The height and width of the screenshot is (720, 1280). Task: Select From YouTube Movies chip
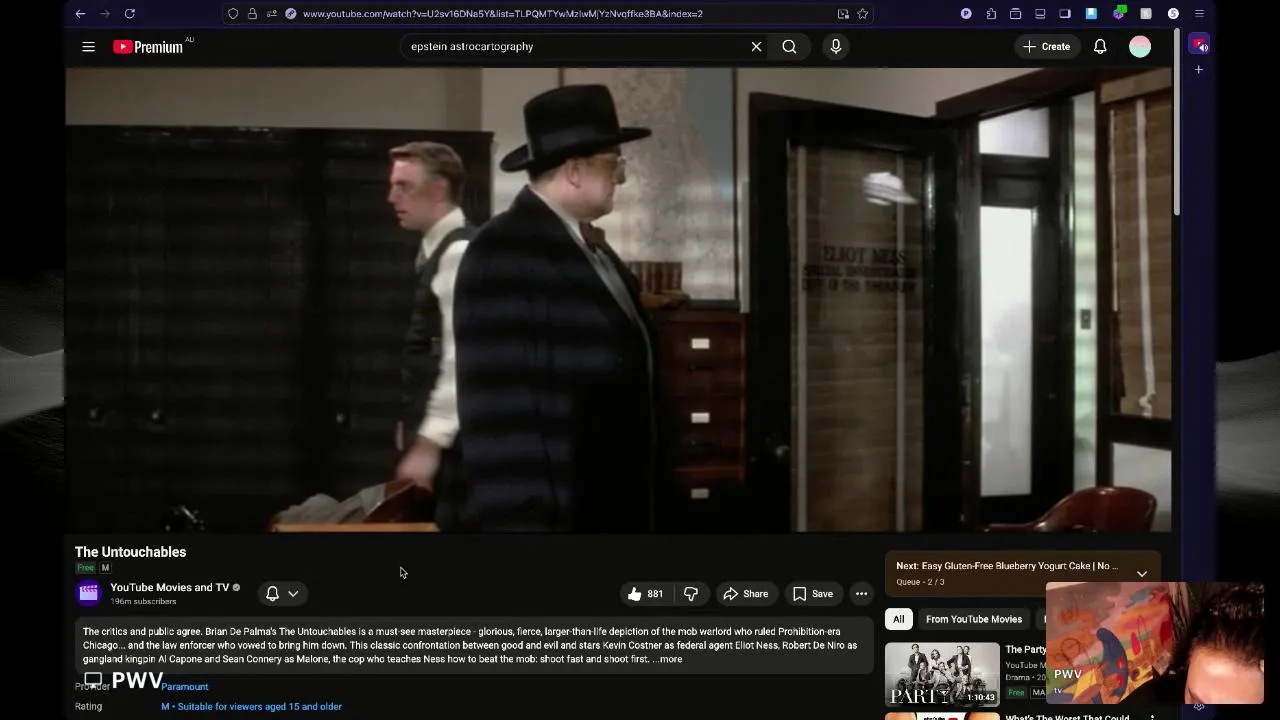(x=974, y=619)
